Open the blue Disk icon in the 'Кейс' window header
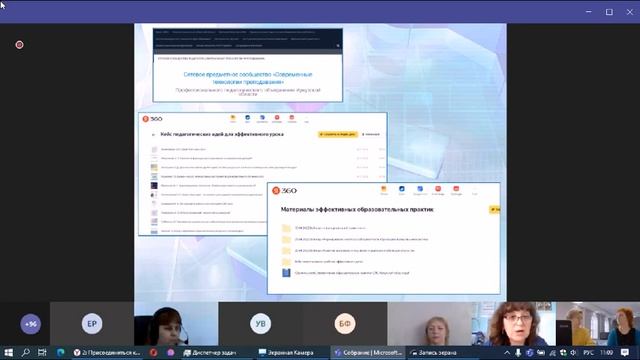Image resolution: width=640 pixels, height=360 pixels. pos(247,119)
